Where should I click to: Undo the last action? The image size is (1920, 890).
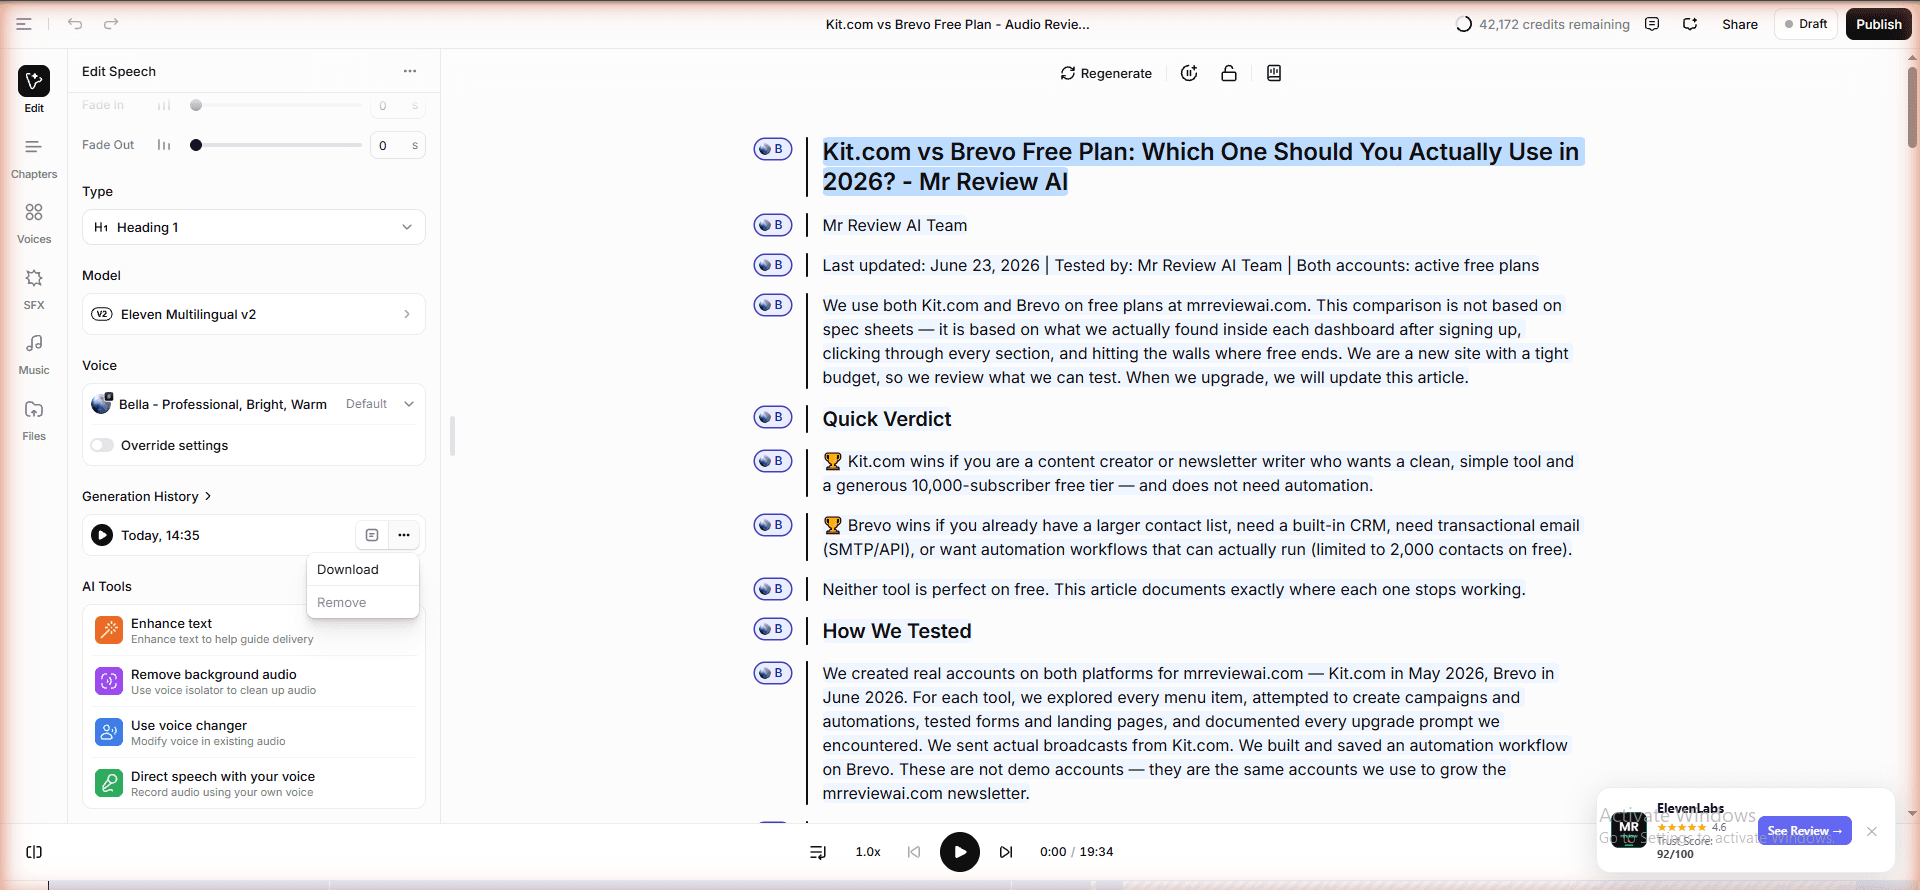75,24
